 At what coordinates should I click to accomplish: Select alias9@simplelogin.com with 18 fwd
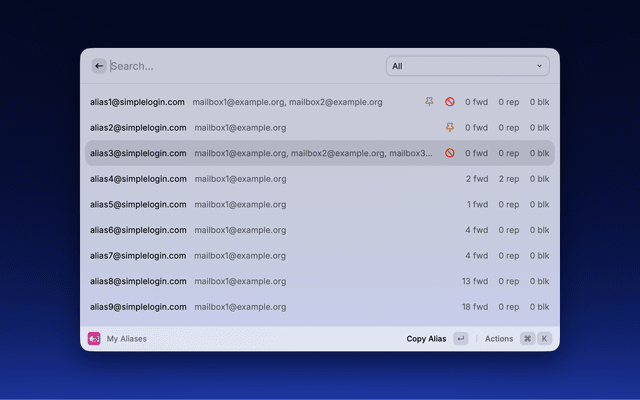pos(138,307)
